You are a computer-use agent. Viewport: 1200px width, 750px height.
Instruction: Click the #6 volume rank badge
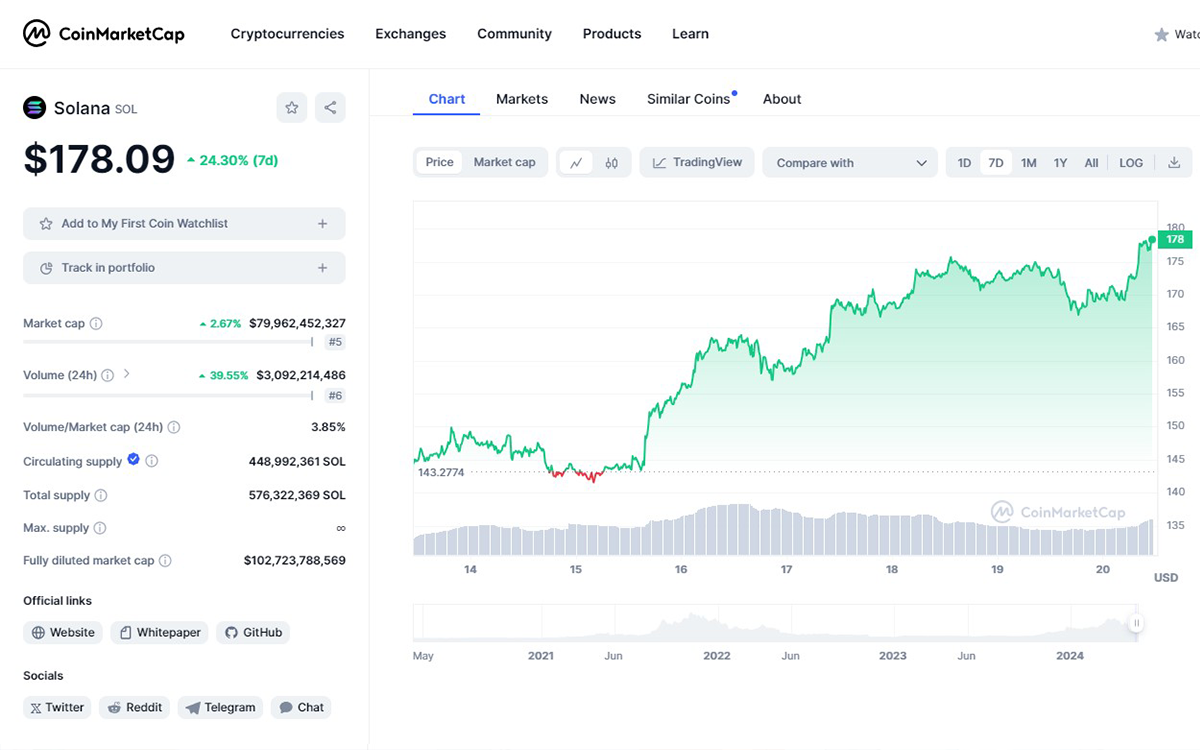(335, 396)
